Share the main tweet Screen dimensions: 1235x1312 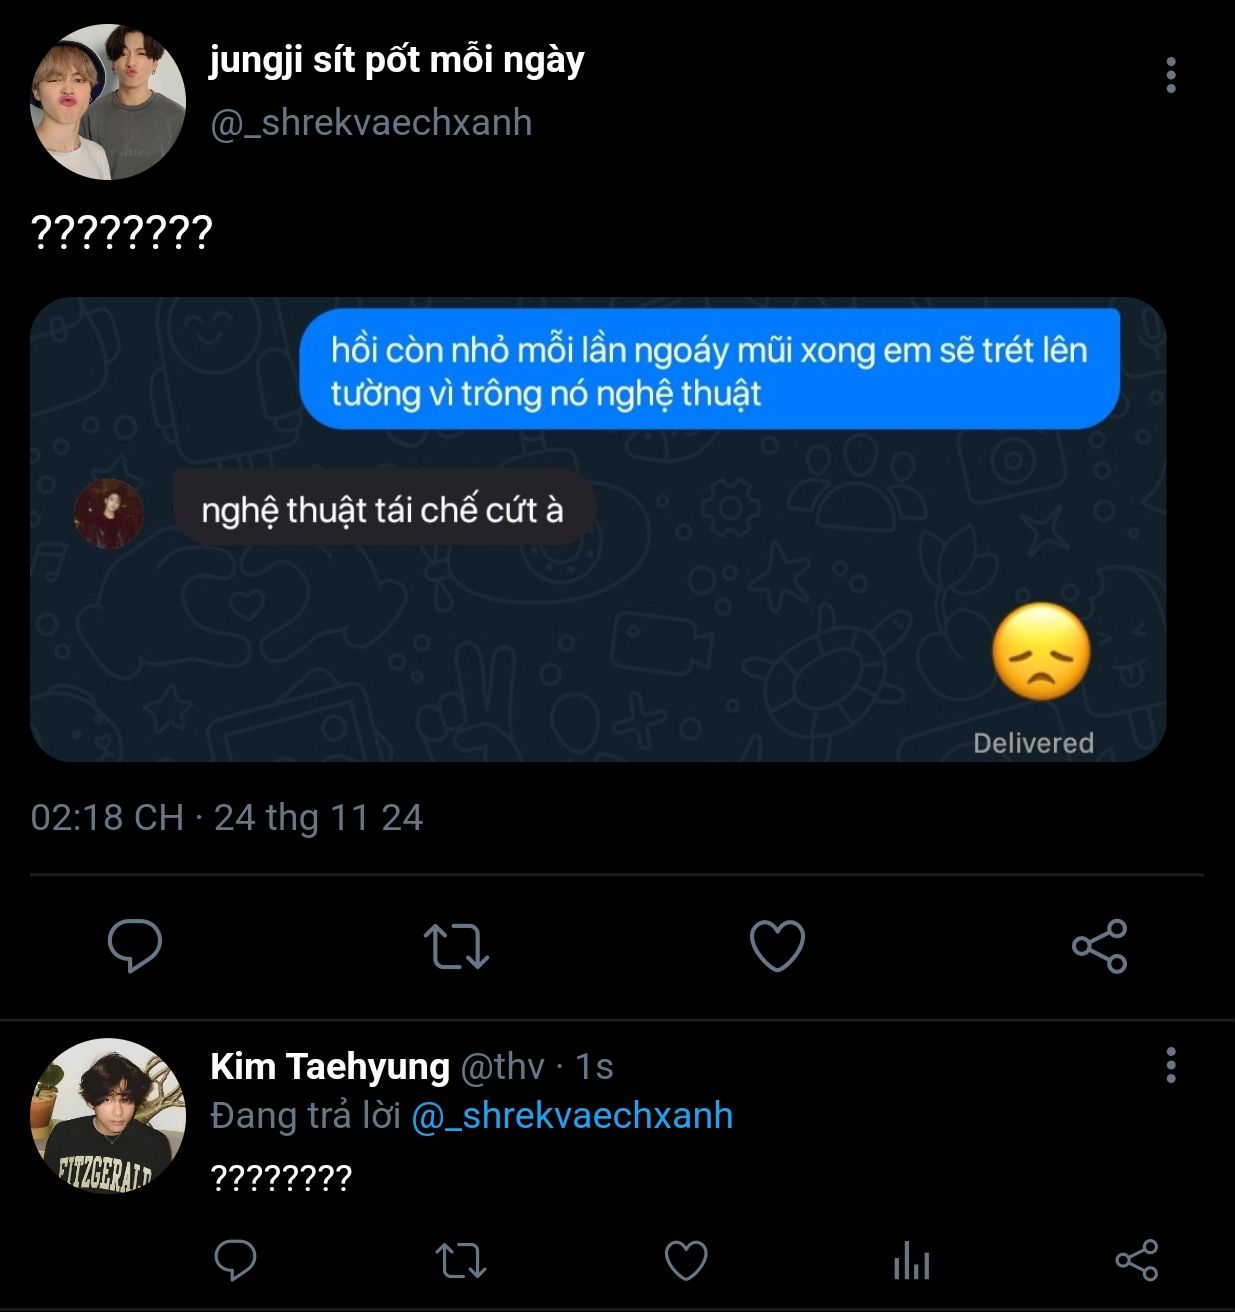(x=1099, y=946)
